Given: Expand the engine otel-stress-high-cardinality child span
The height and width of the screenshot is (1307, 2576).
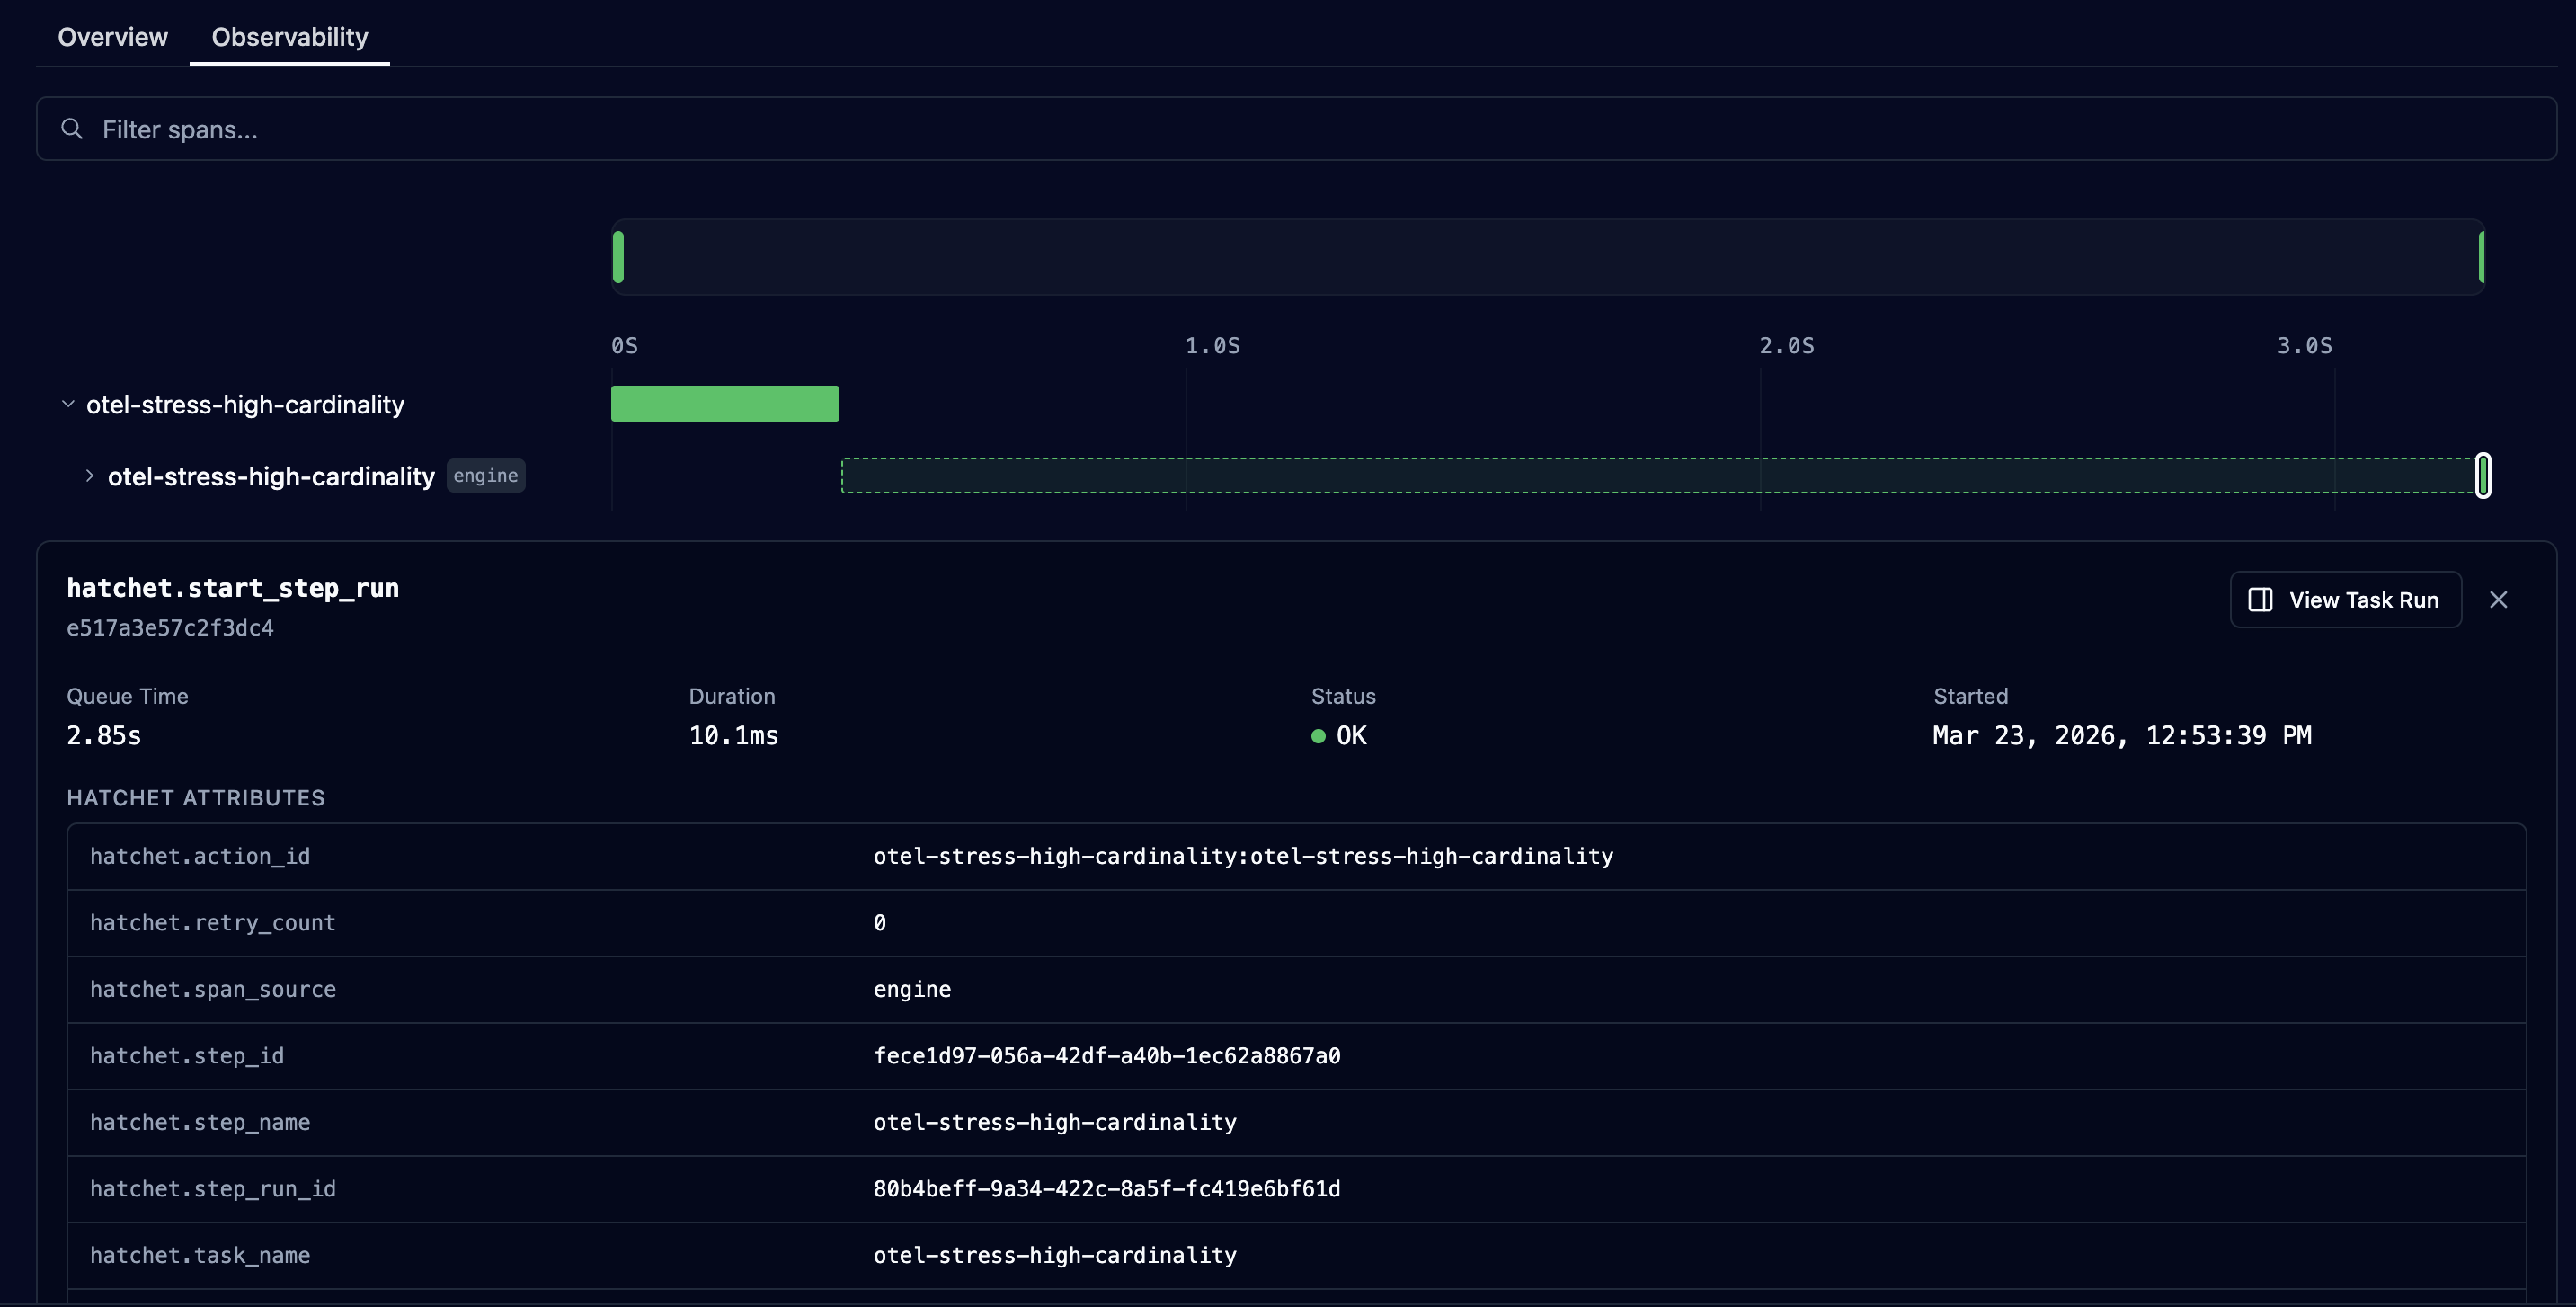Looking at the screenshot, I should click(90, 476).
